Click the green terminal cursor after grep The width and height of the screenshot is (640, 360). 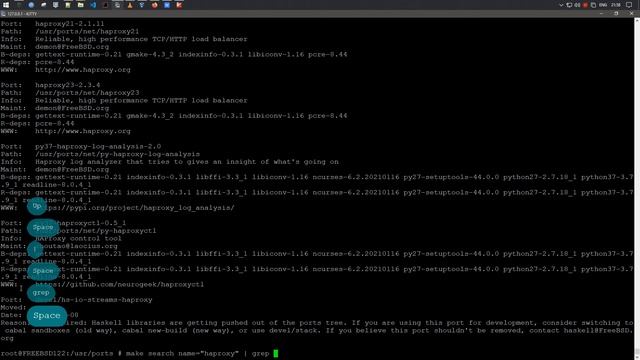(x=276, y=353)
